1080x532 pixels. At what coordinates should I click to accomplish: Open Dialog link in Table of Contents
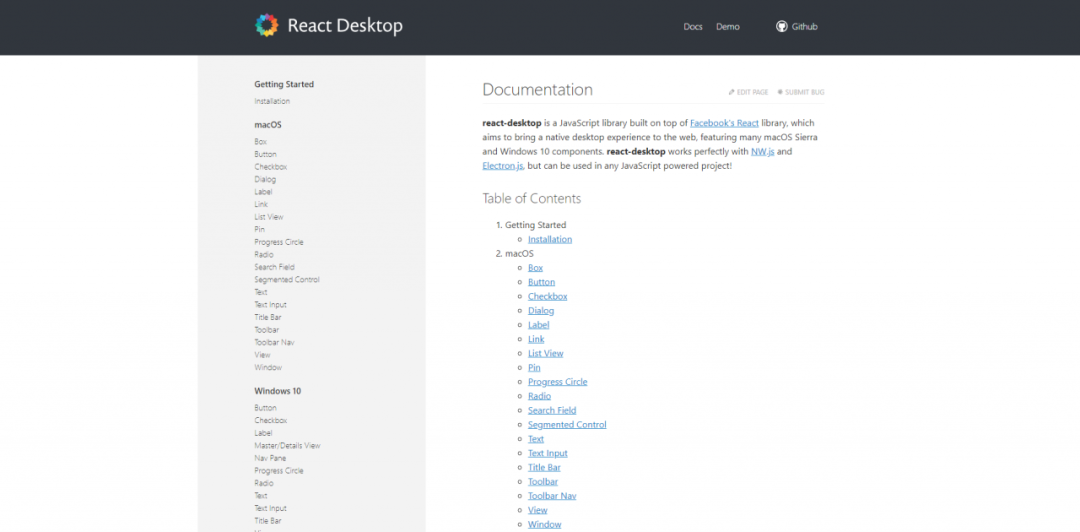pos(541,311)
